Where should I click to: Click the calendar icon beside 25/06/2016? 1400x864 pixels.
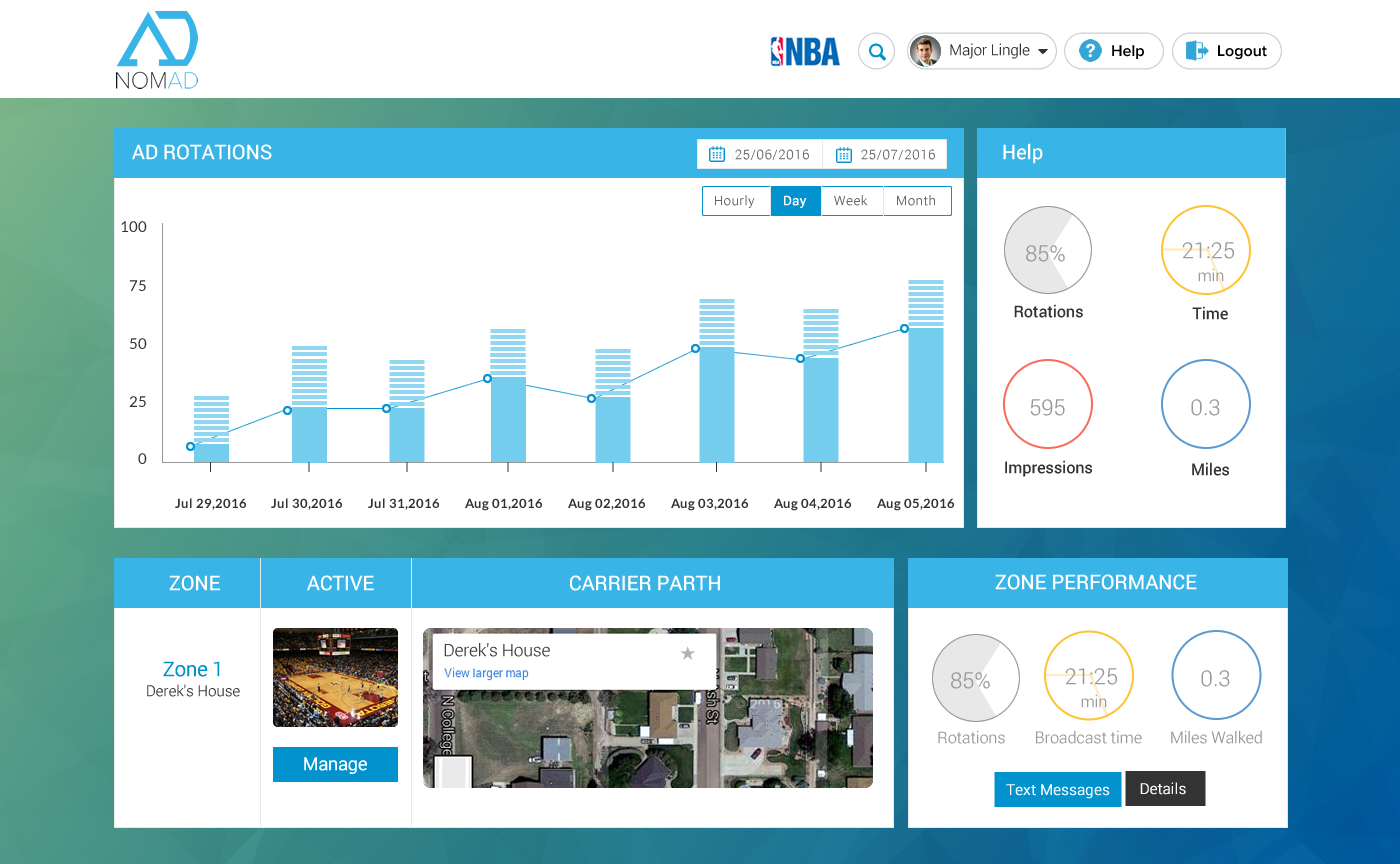pyautogui.click(x=717, y=154)
